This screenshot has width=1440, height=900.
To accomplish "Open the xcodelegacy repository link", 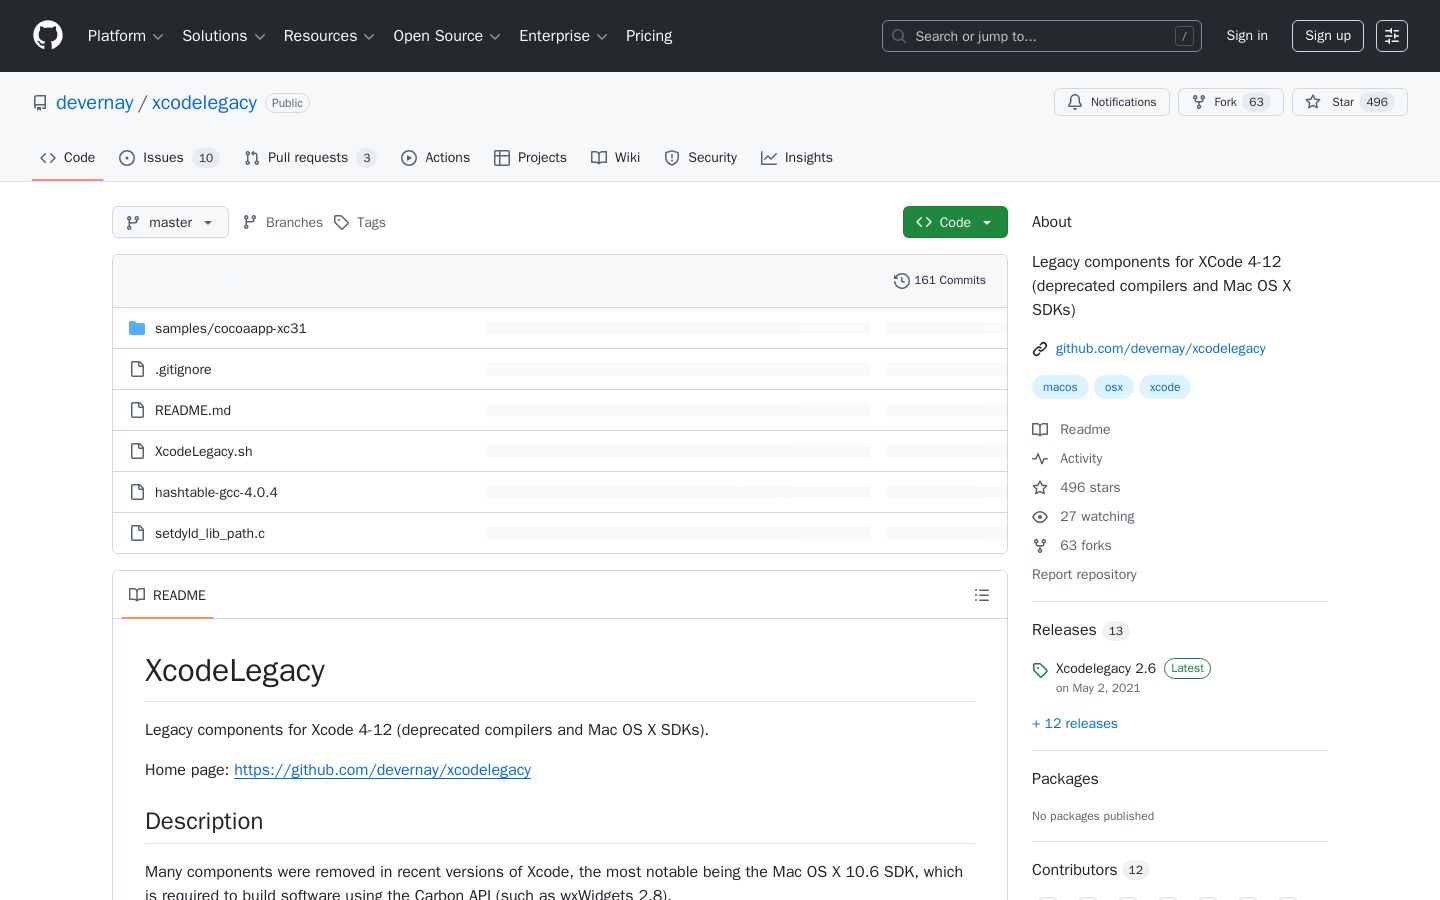I will coord(204,103).
